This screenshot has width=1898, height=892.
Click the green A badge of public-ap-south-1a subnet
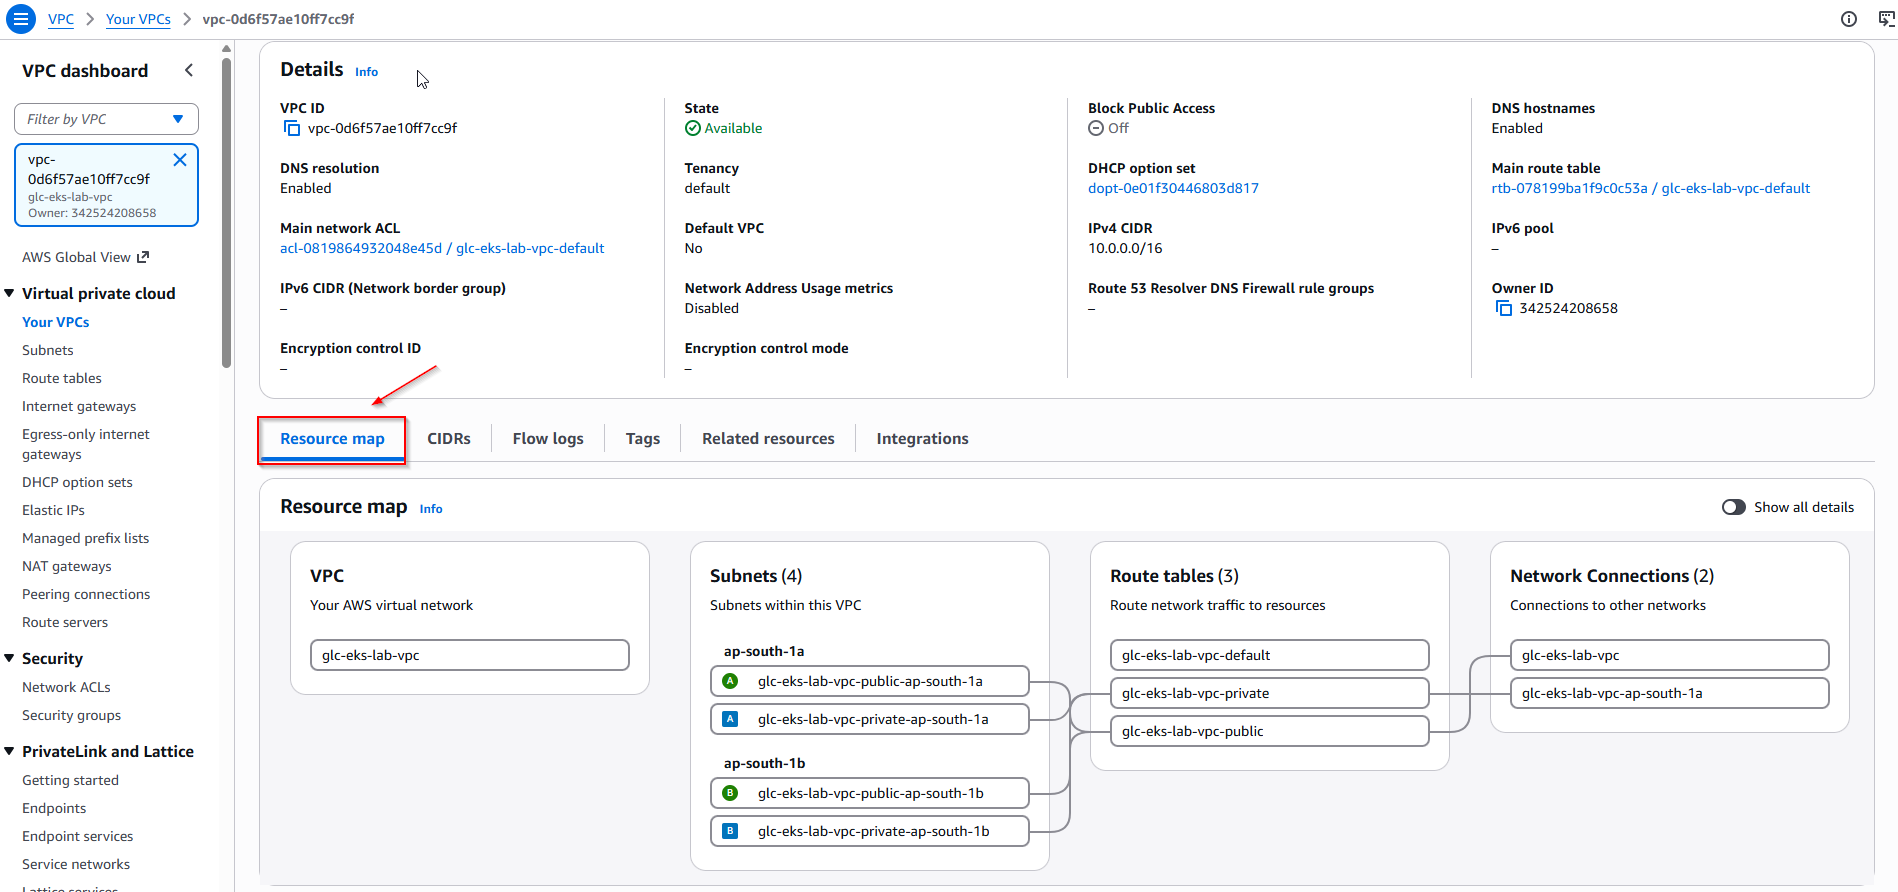(x=730, y=681)
